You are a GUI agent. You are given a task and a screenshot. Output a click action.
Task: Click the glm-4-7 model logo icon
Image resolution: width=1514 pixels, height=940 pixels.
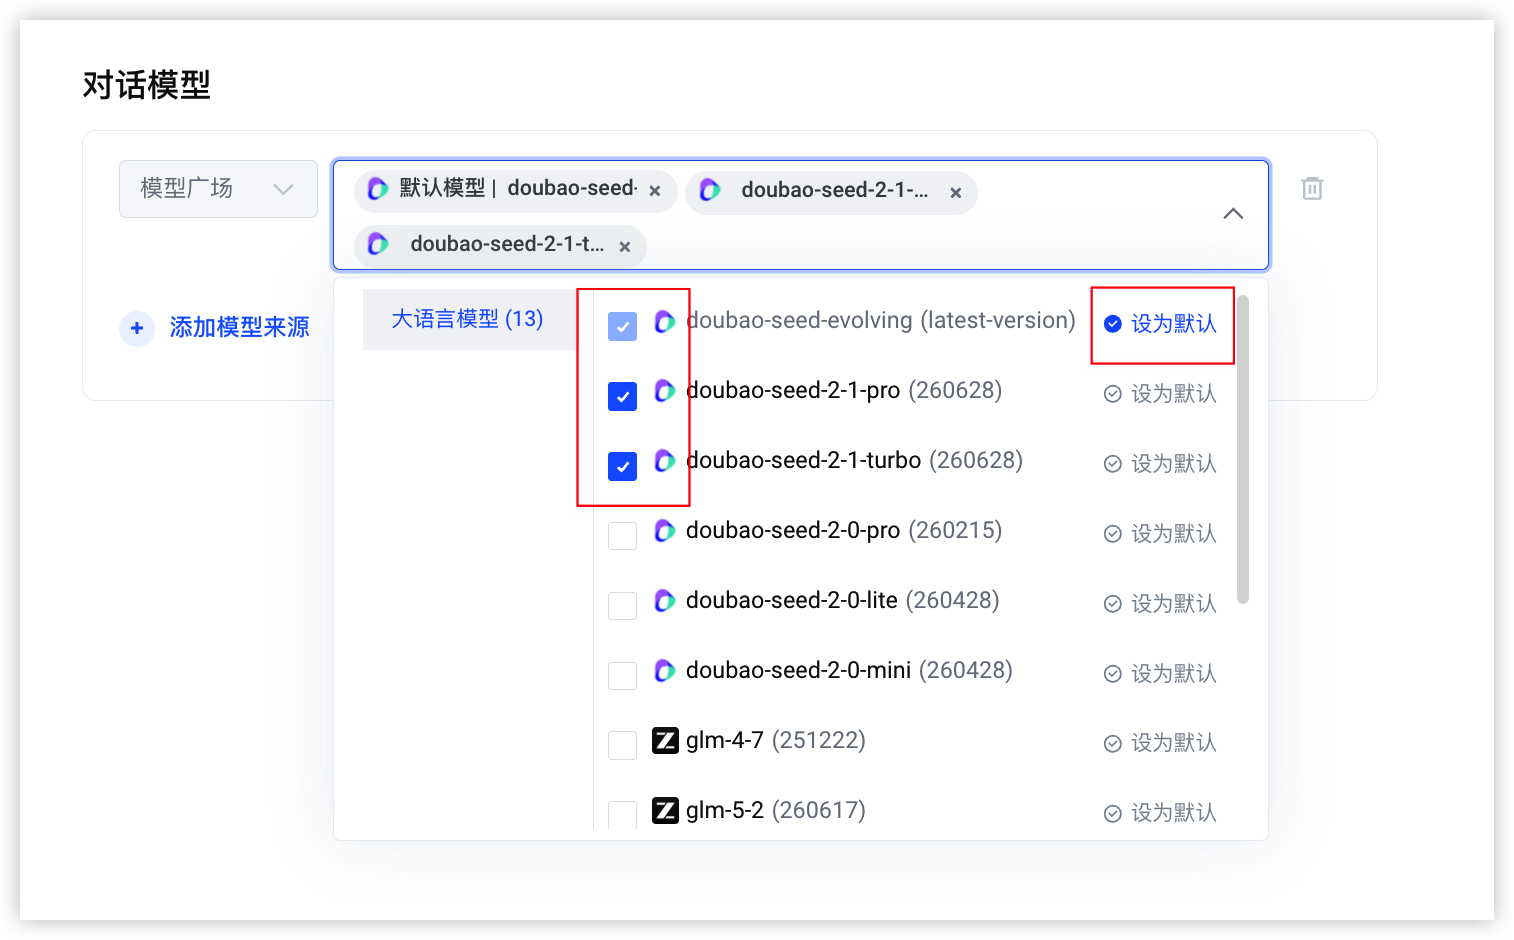coord(665,740)
